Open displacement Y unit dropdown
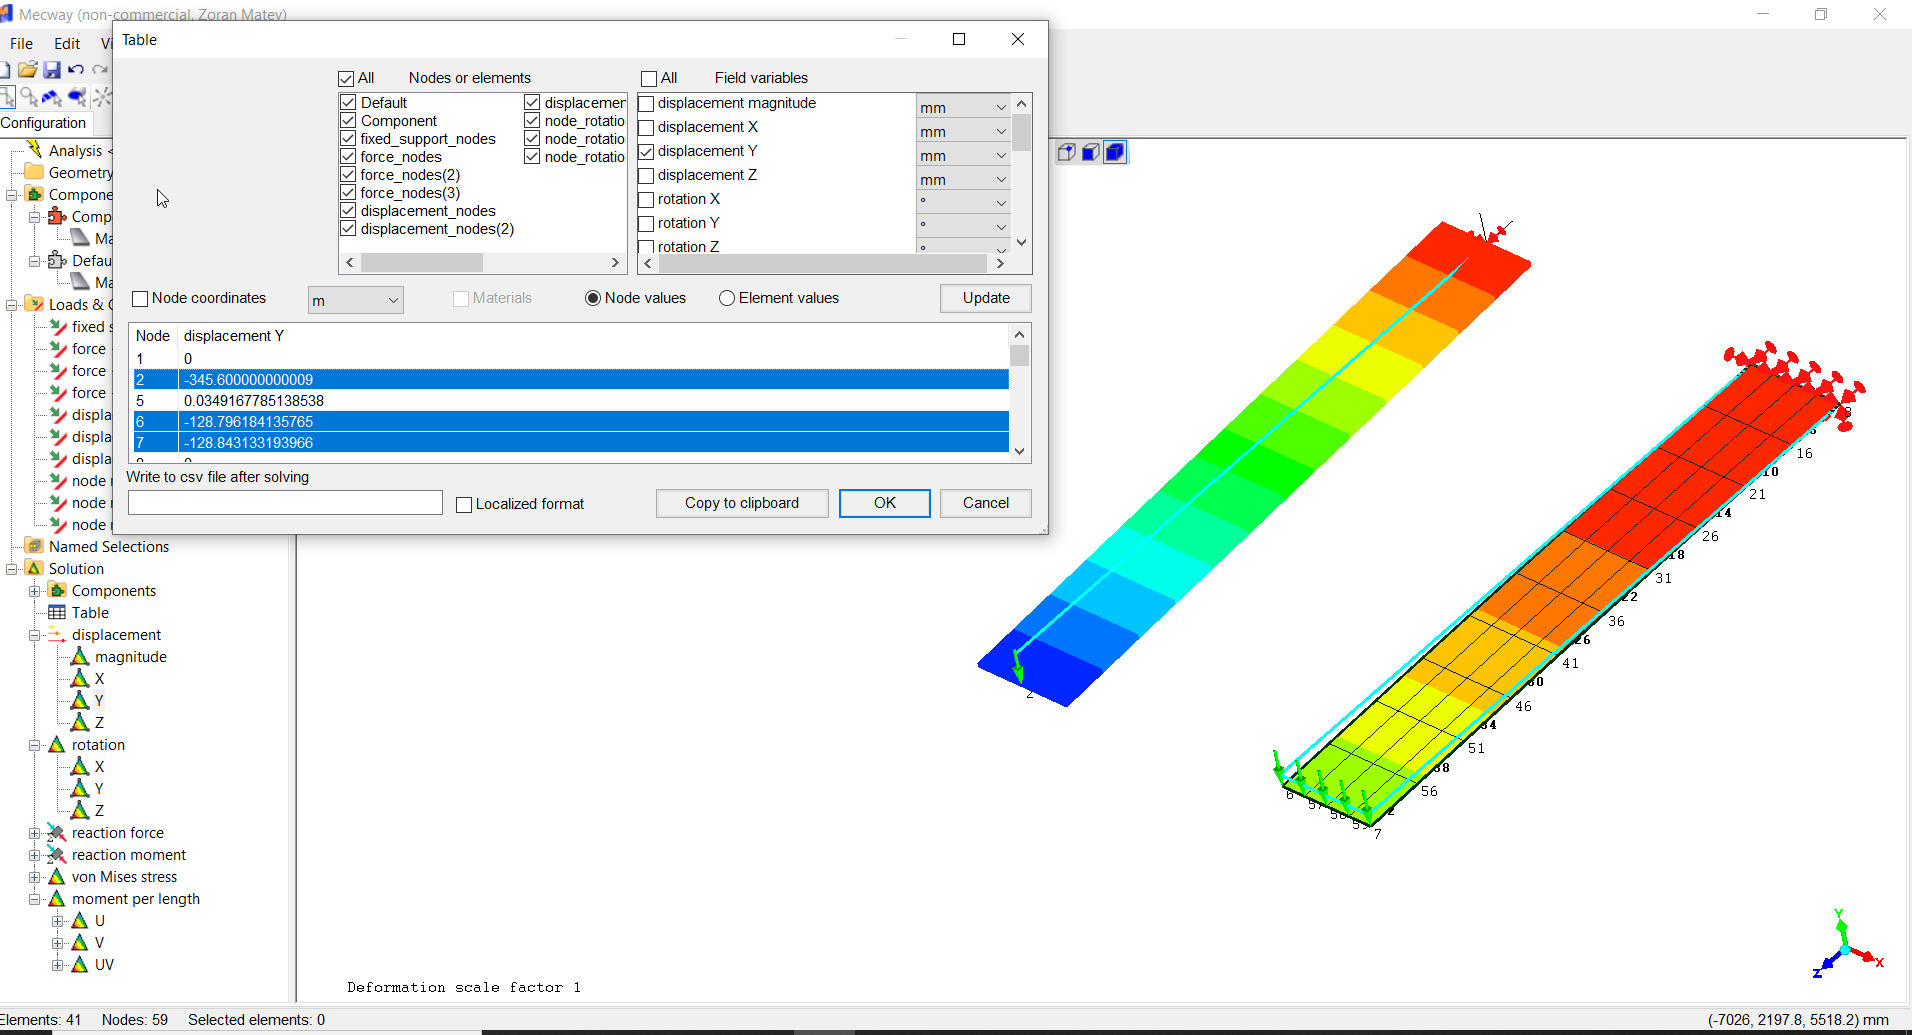 click(963, 155)
